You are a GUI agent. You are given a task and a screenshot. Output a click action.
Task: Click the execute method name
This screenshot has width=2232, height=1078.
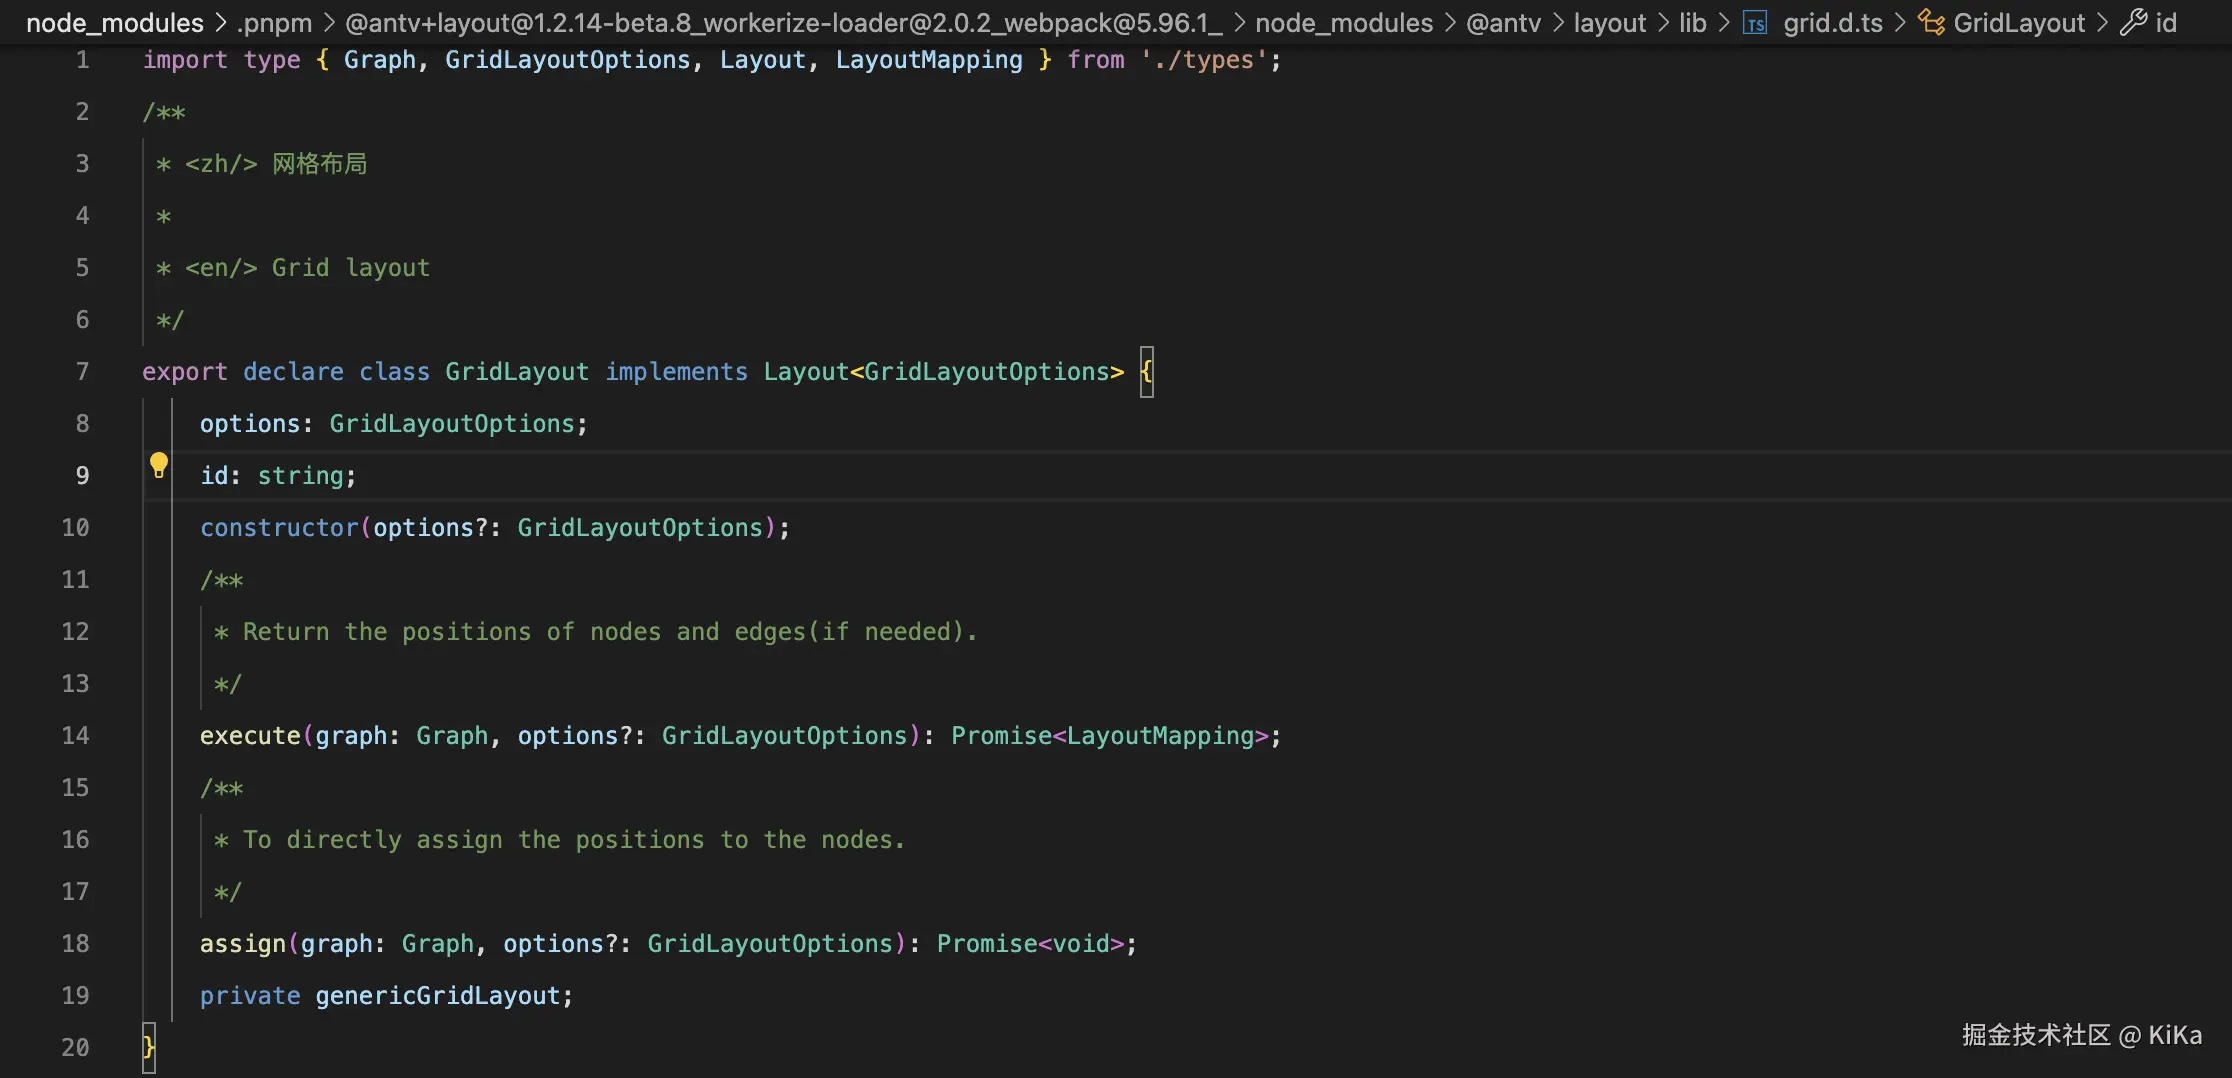[x=250, y=736]
